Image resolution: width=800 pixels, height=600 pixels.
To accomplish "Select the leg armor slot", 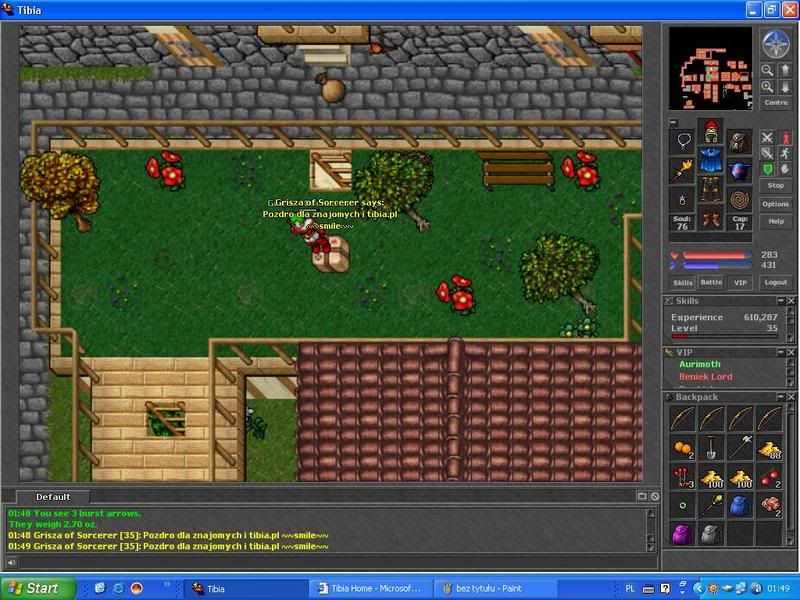I will pyautogui.click(x=711, y=189).
